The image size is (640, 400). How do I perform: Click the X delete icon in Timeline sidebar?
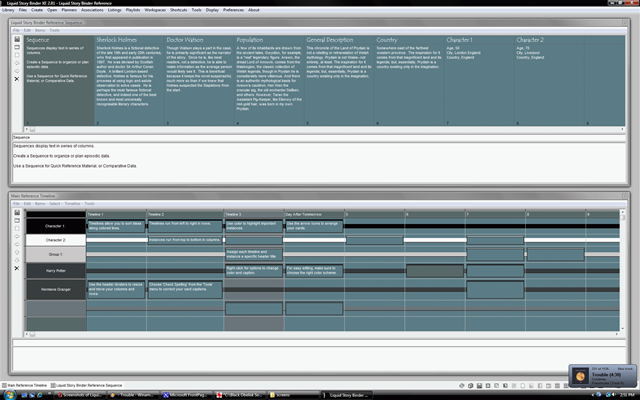17,268
